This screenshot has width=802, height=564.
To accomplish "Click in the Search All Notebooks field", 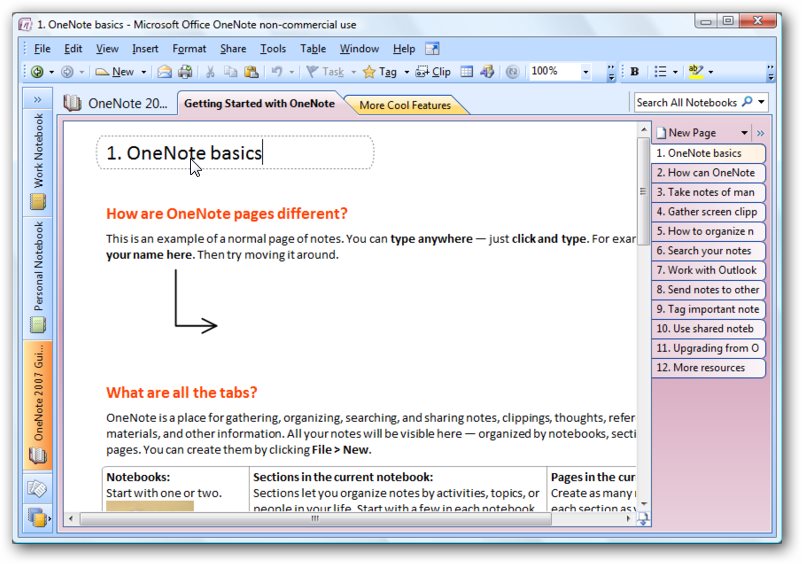I will point(687,102).
